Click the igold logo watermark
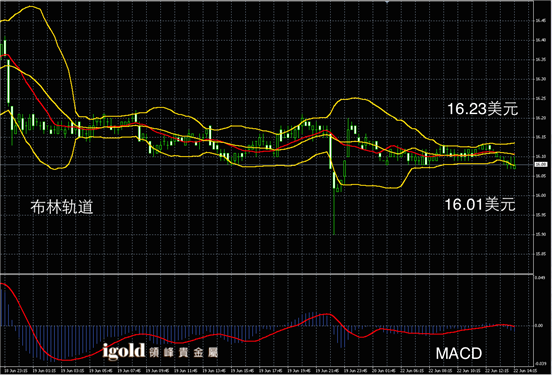Screen dimensions: 552x375 [124, 351]
